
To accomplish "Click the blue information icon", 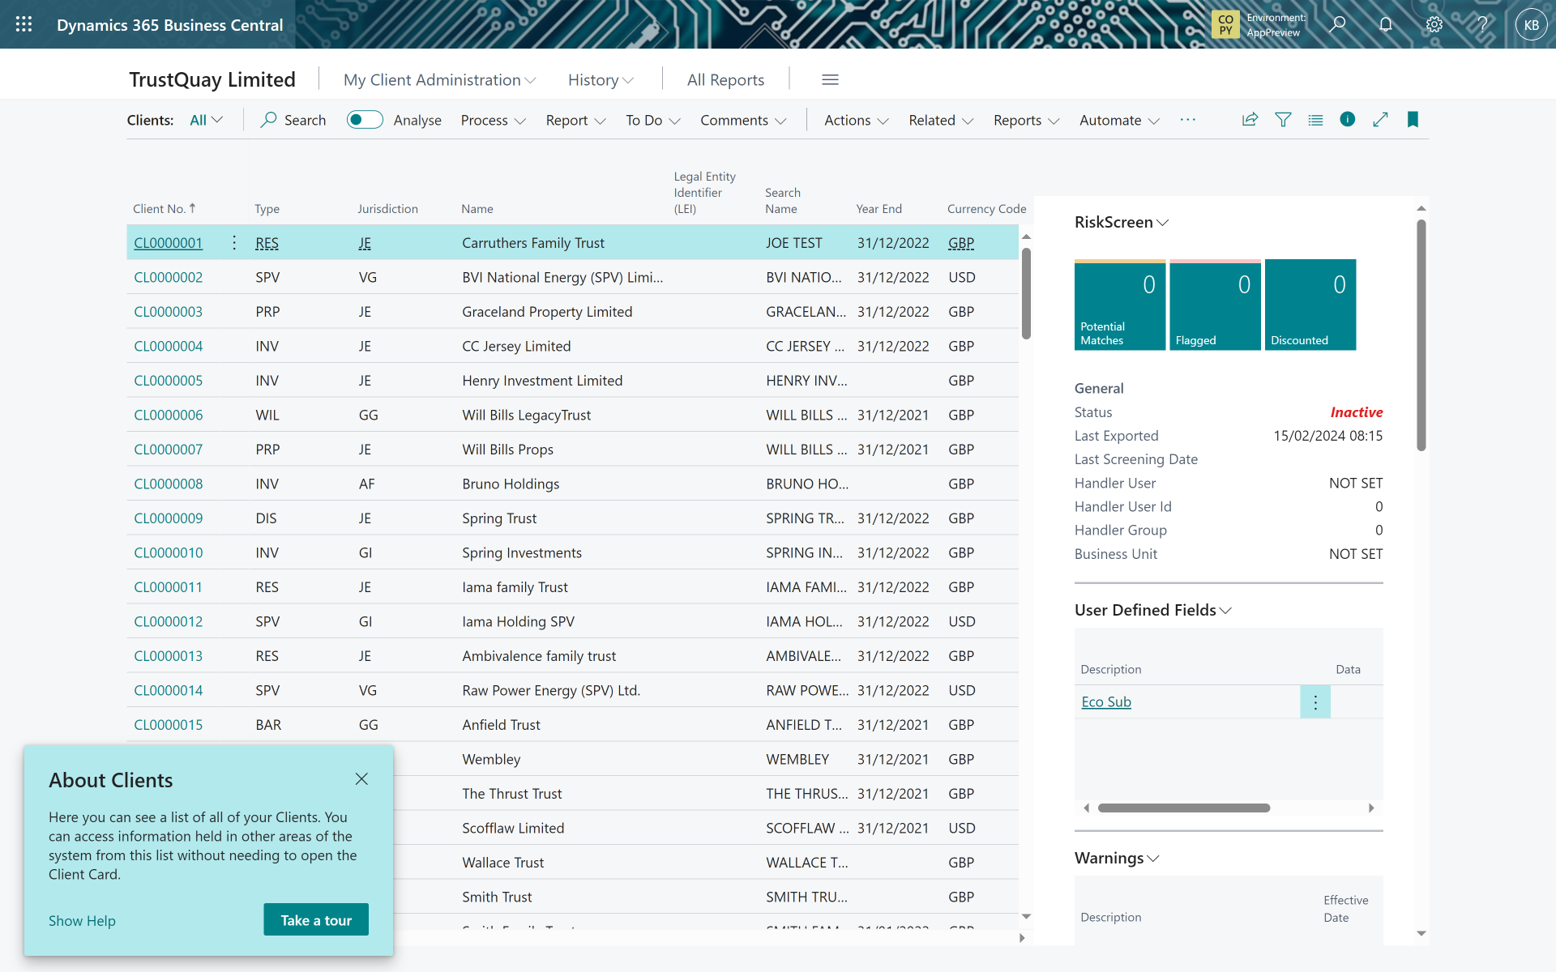I will tap(1347, 119).
